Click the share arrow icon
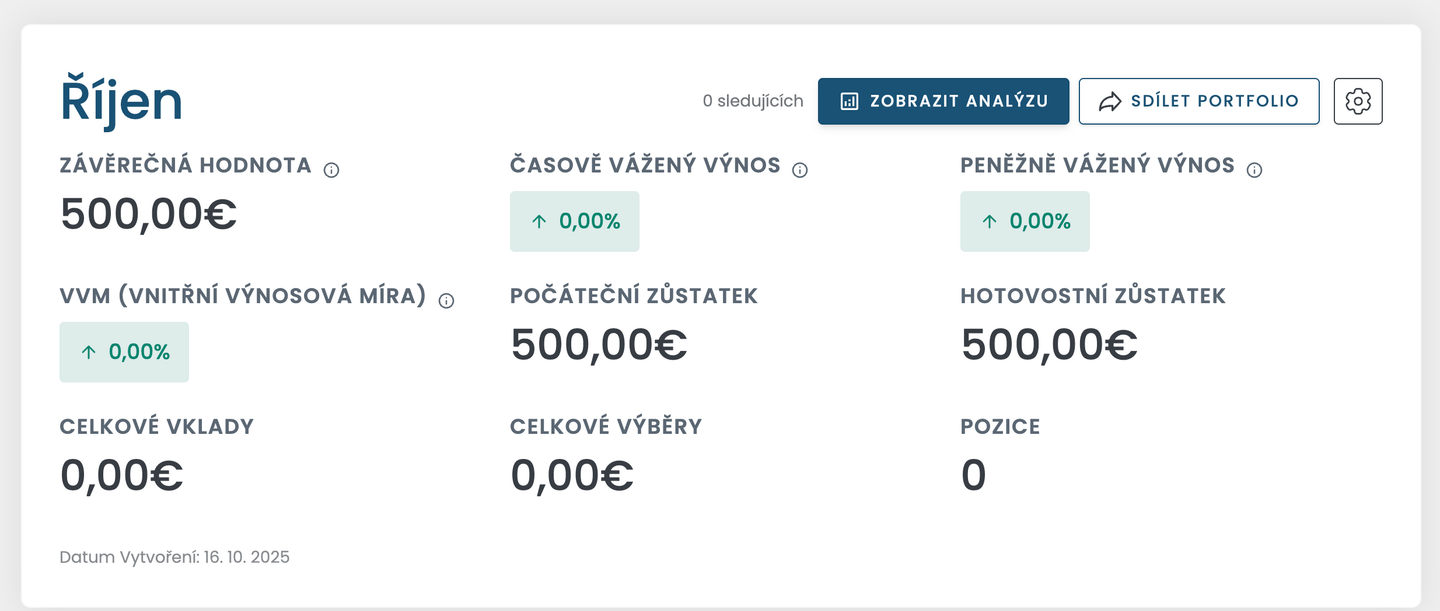 (x=1110, y=101)
